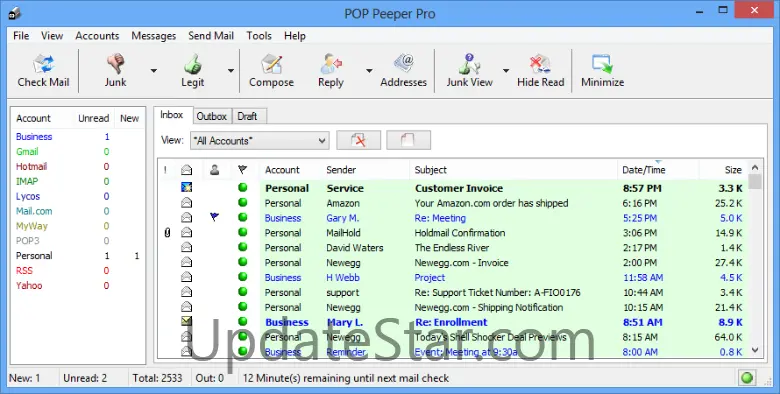The height and width of the screenshot is (394, 780).
Task: Click the blank page button beside delete
Action: 408,140
